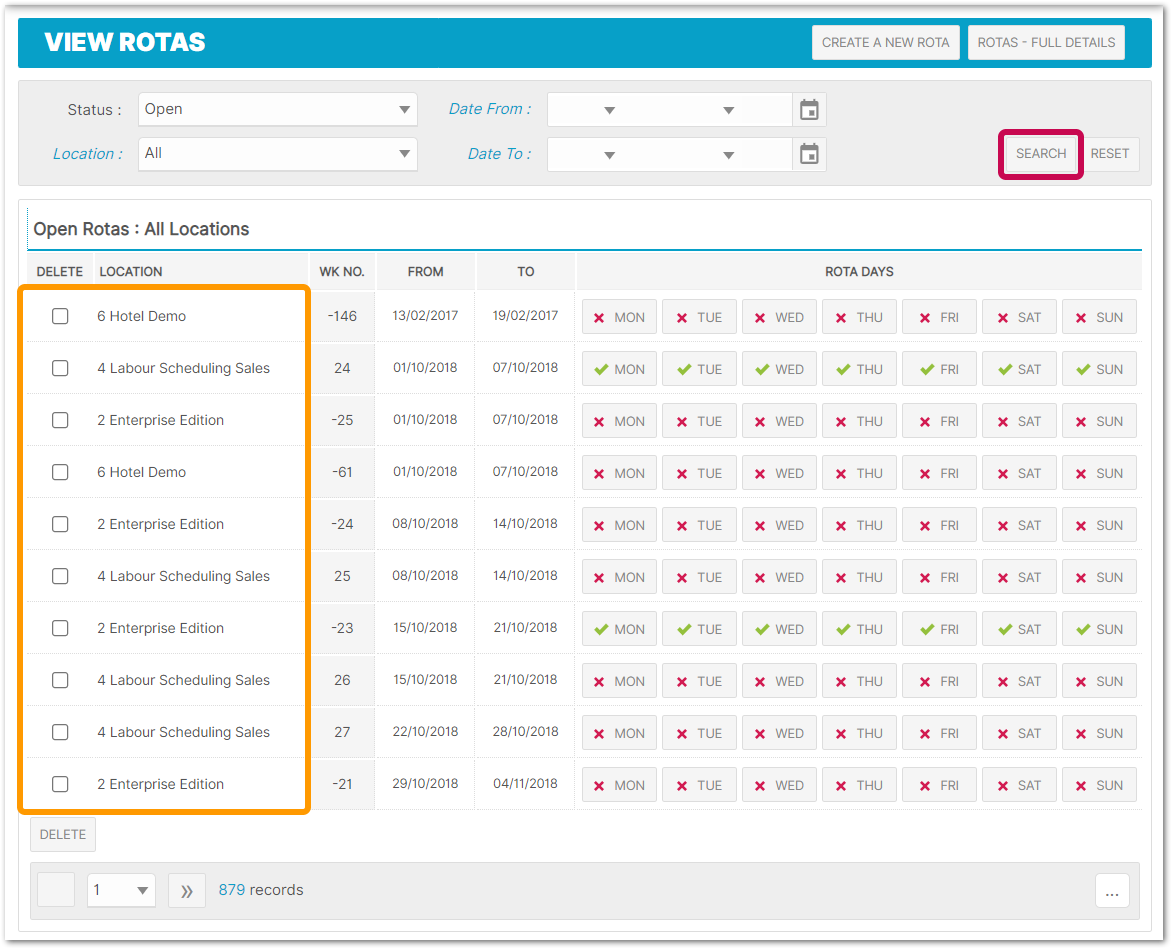Click the 22/10/2018 from date cell

coord(425,732)
